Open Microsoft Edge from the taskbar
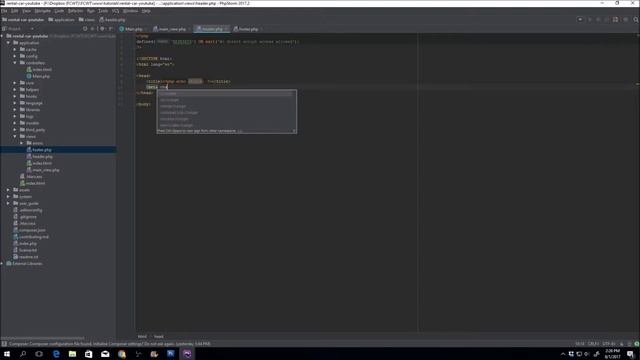This screenshot has width=640, height=360. [56, 354]
